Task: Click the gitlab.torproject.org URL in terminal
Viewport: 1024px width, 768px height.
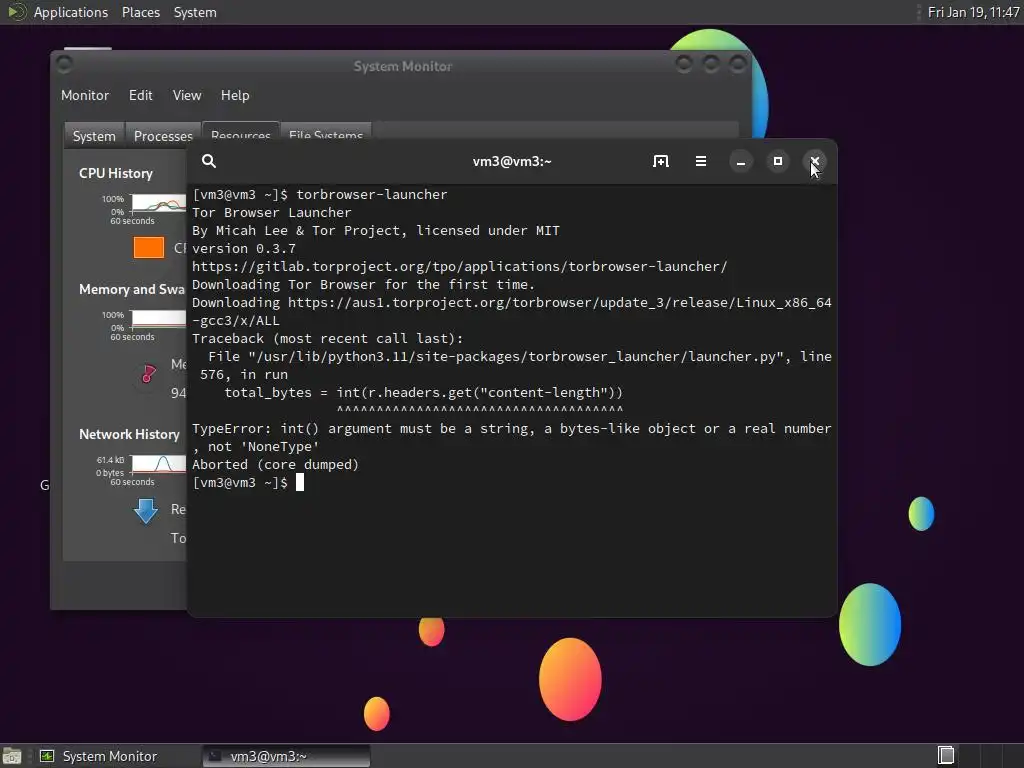Action: click(x=459, y=266)
